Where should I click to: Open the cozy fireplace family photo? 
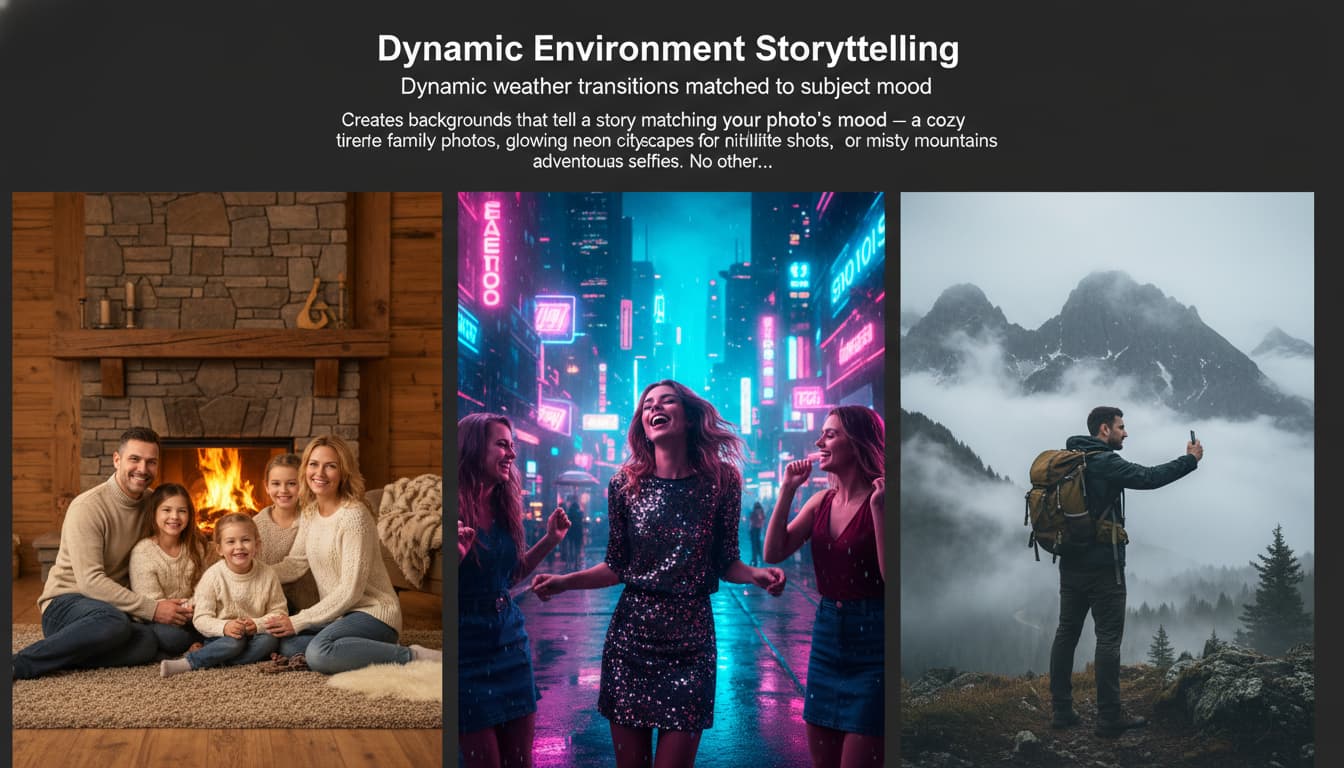click(227, 479)
